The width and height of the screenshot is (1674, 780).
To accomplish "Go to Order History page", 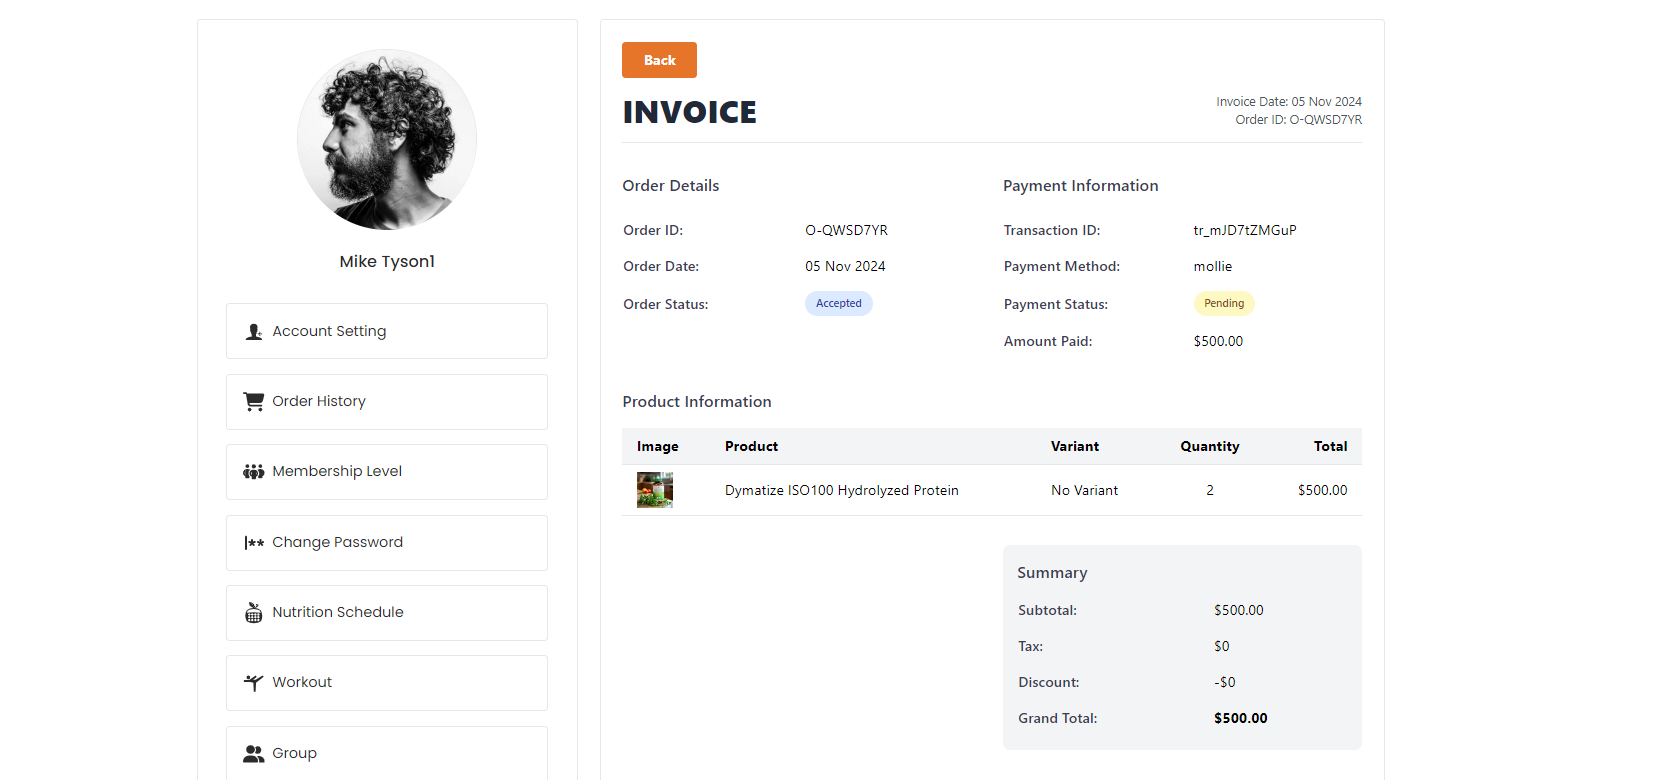I will click(319, 401).
